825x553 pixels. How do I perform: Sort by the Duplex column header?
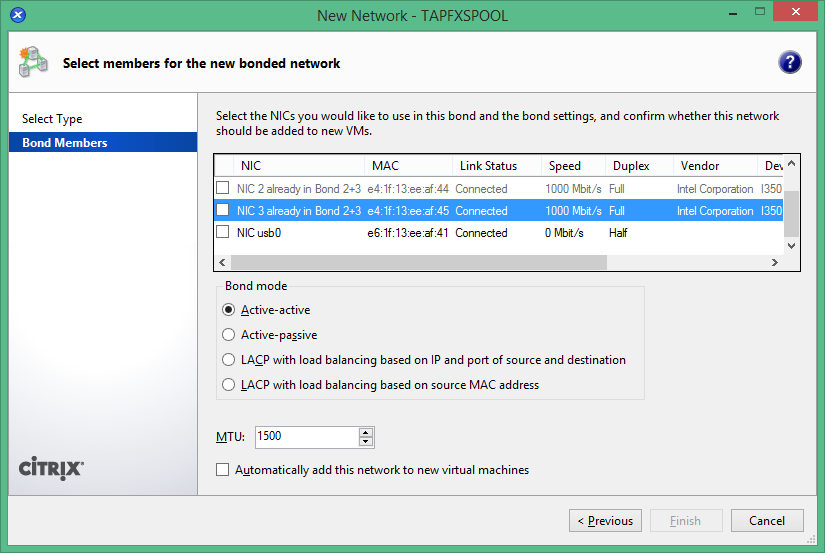pos(640,166)
